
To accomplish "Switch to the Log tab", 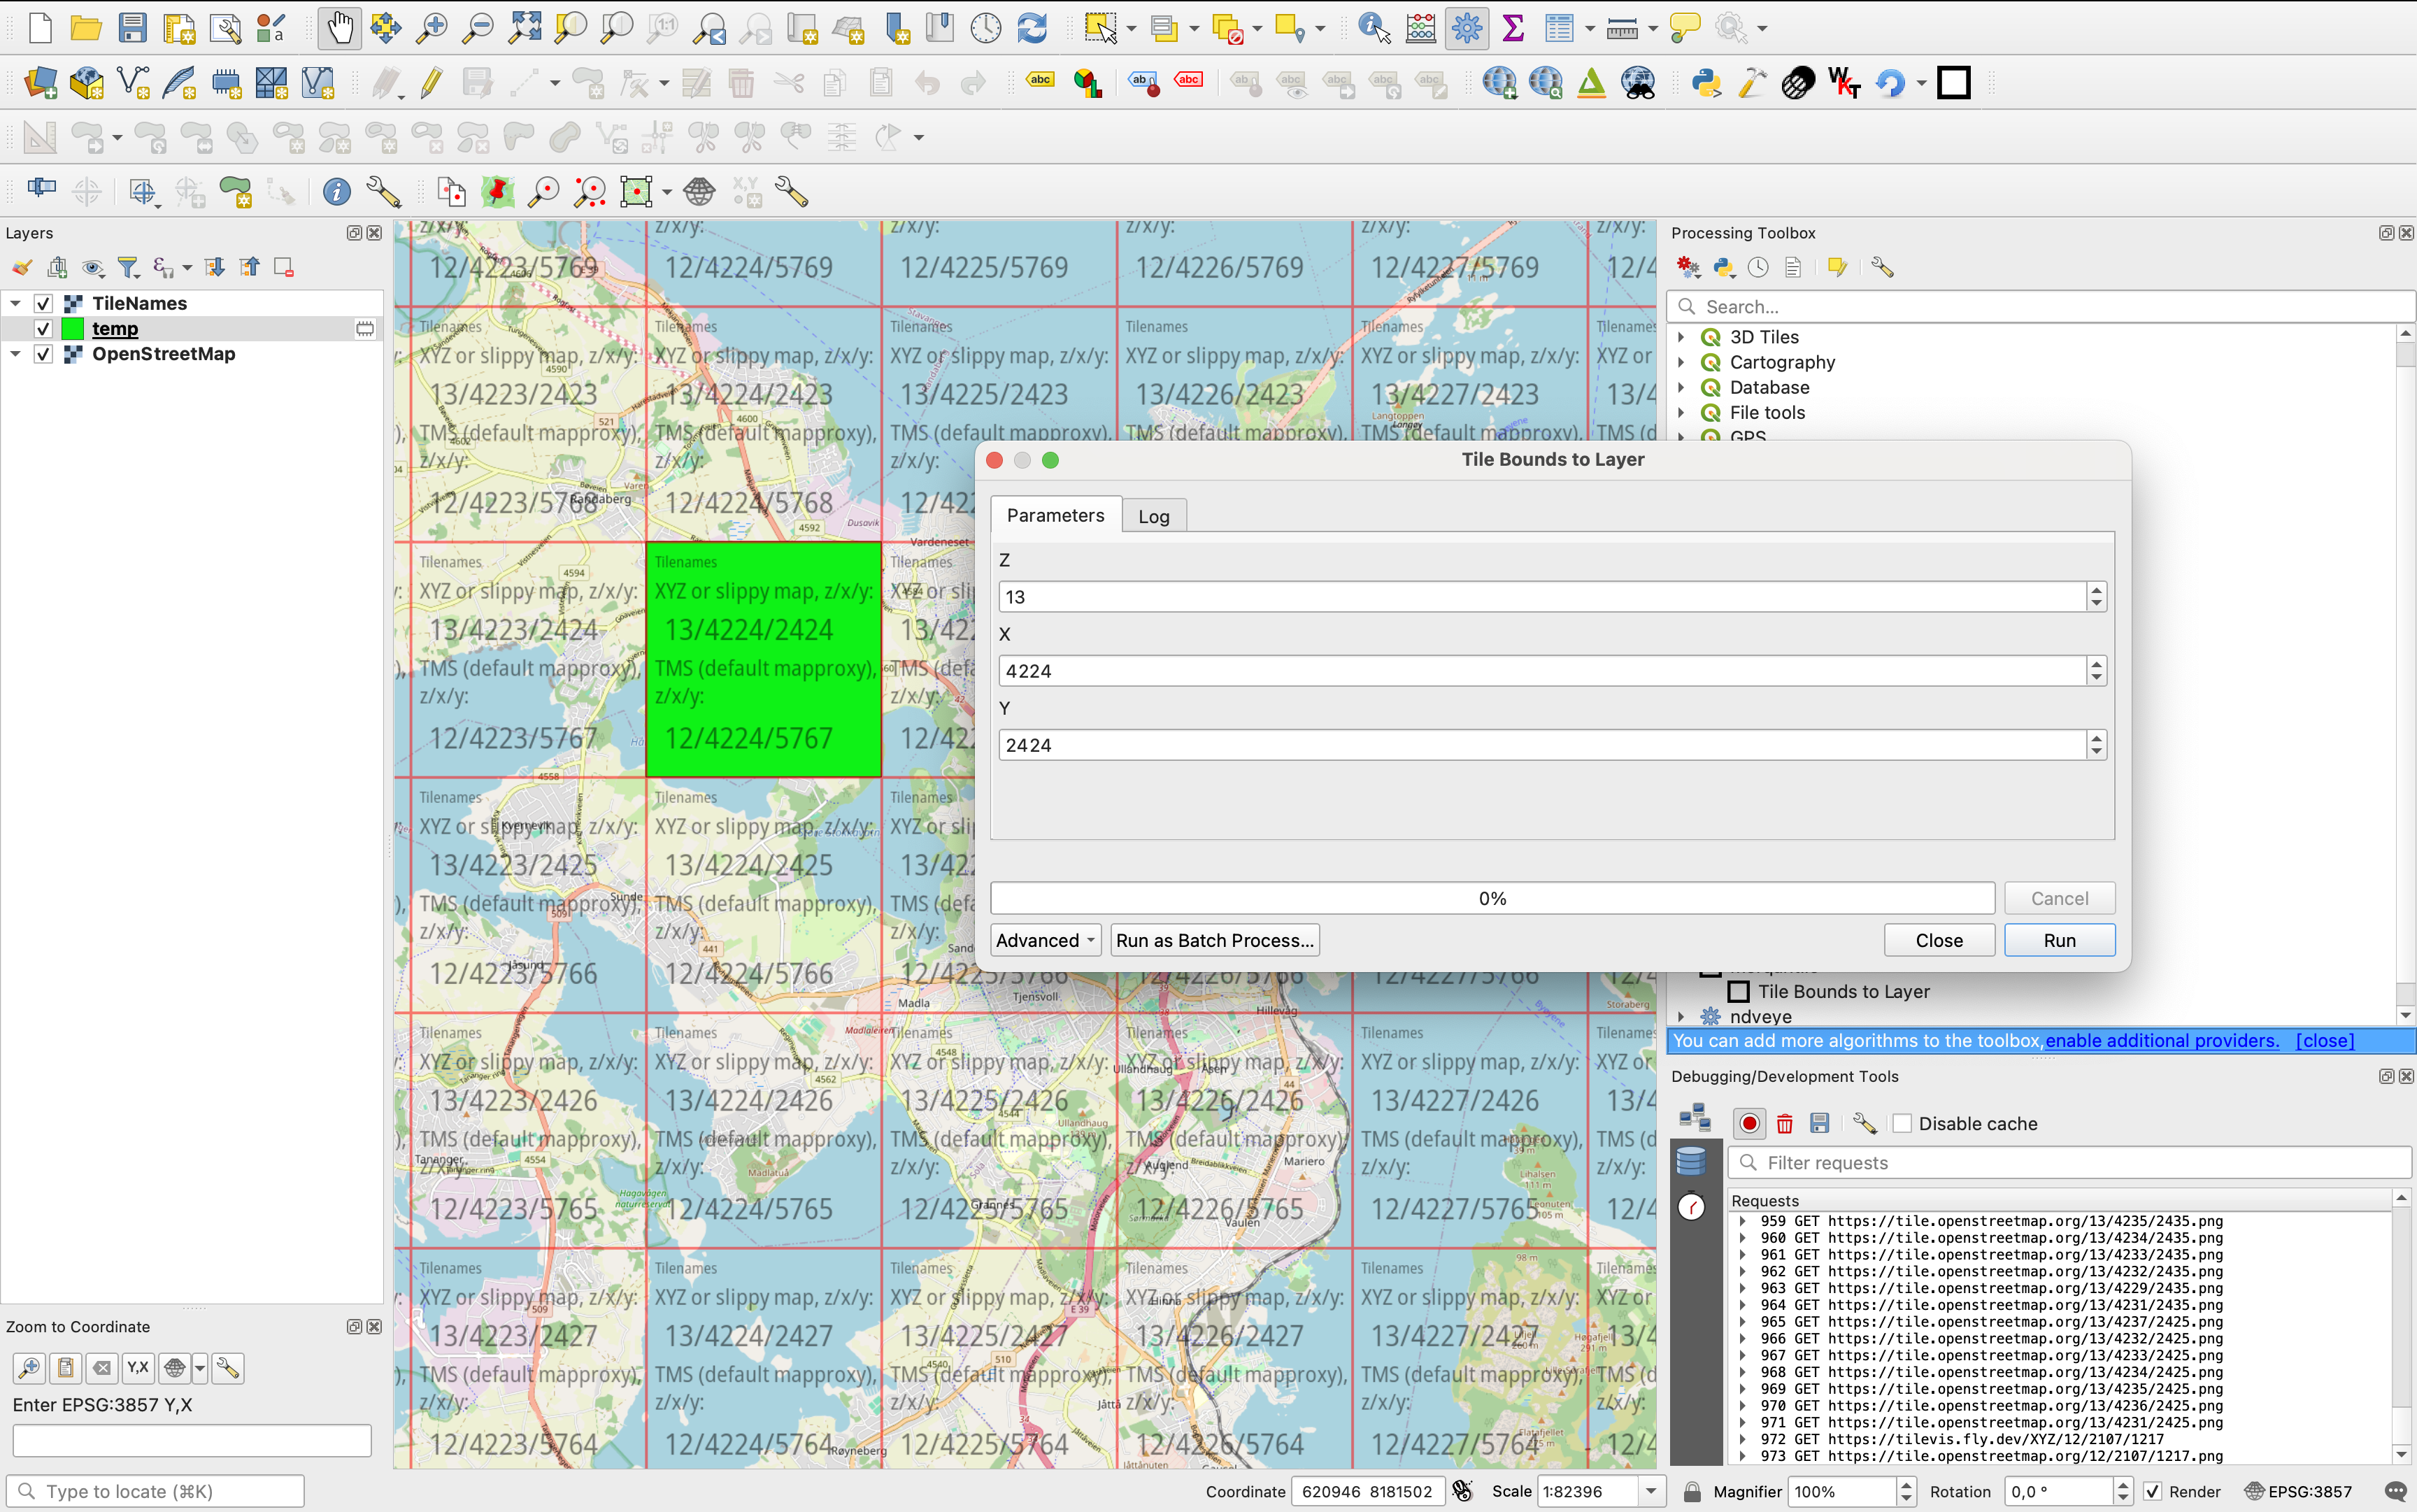I will click(x=1153, y=516).
